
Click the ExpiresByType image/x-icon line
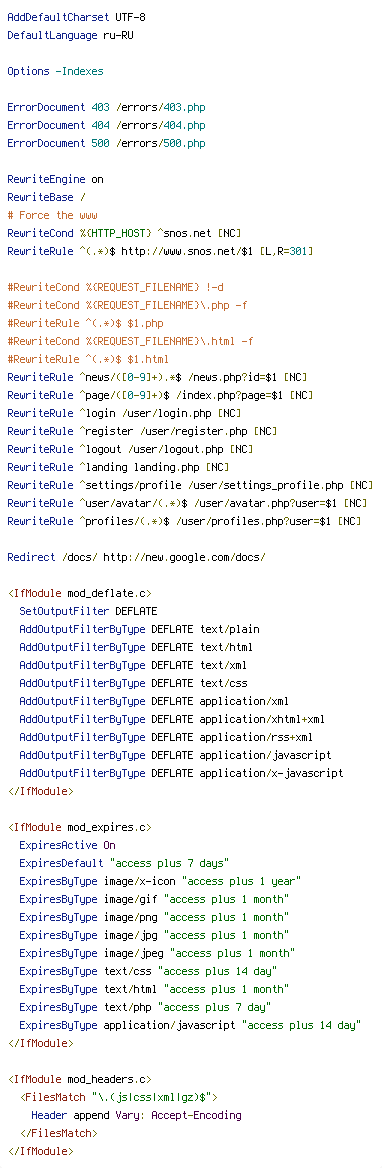coord(160,881)
